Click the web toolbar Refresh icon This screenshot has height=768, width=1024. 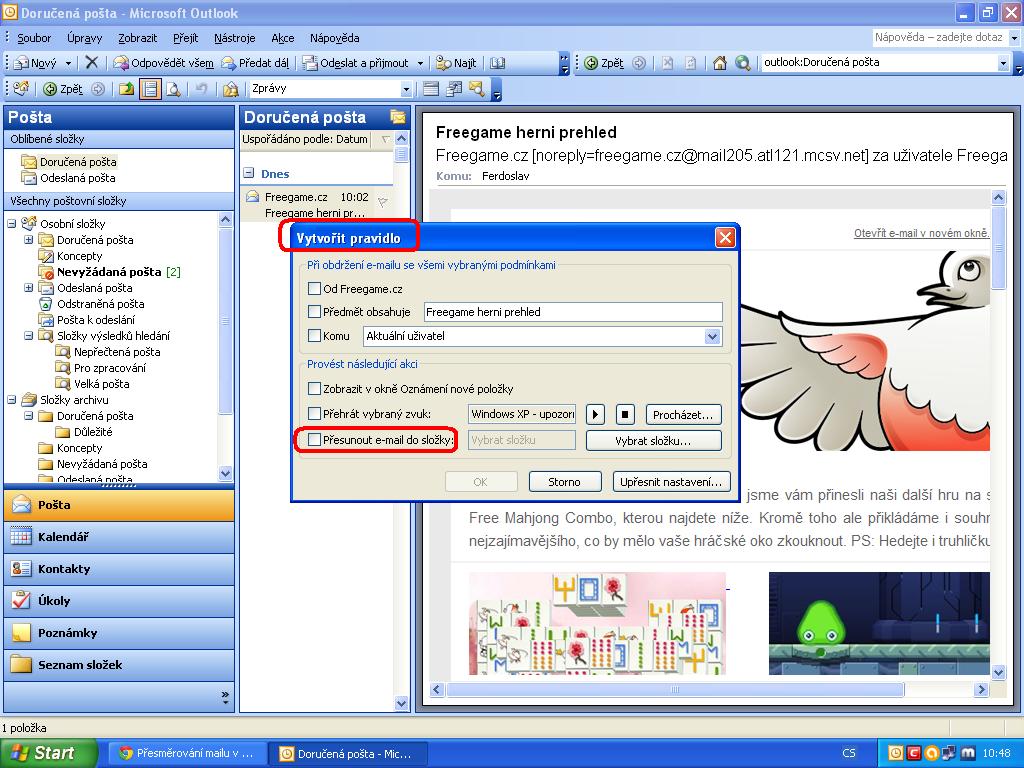coord(690,63)
